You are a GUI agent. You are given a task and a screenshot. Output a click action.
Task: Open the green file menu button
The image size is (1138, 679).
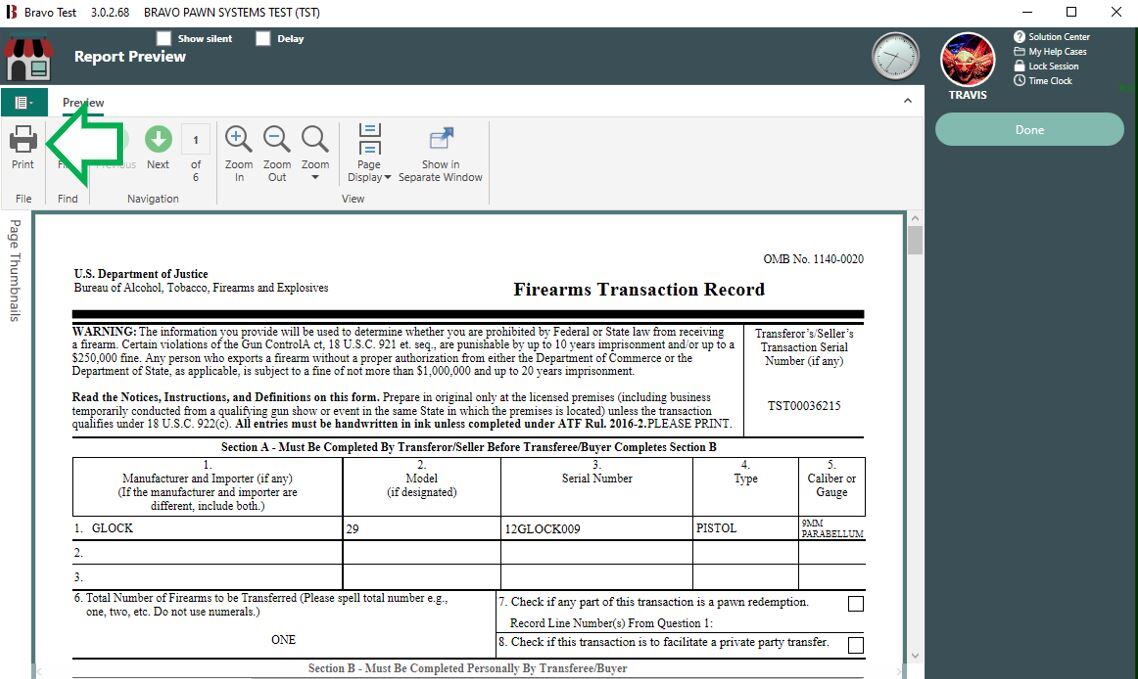click(24, 102)
